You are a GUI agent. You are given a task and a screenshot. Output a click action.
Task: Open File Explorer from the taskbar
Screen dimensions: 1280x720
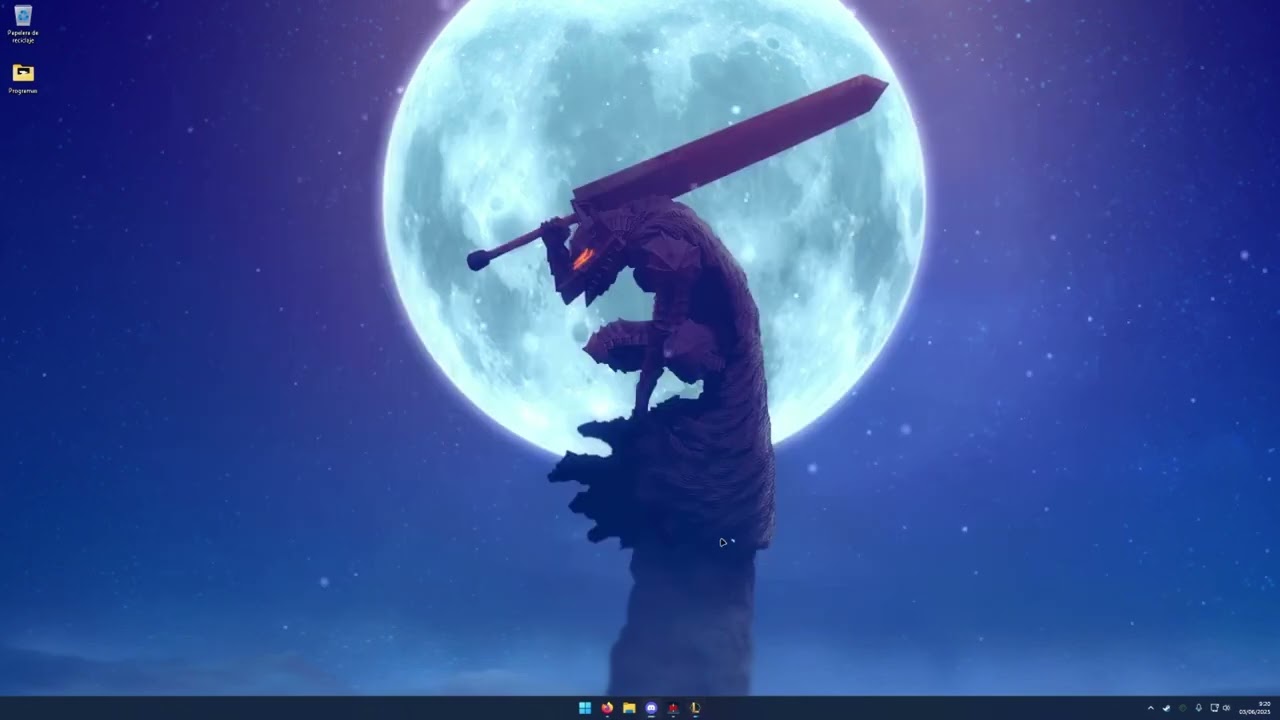pyautogui.click(x=629, y=708)
